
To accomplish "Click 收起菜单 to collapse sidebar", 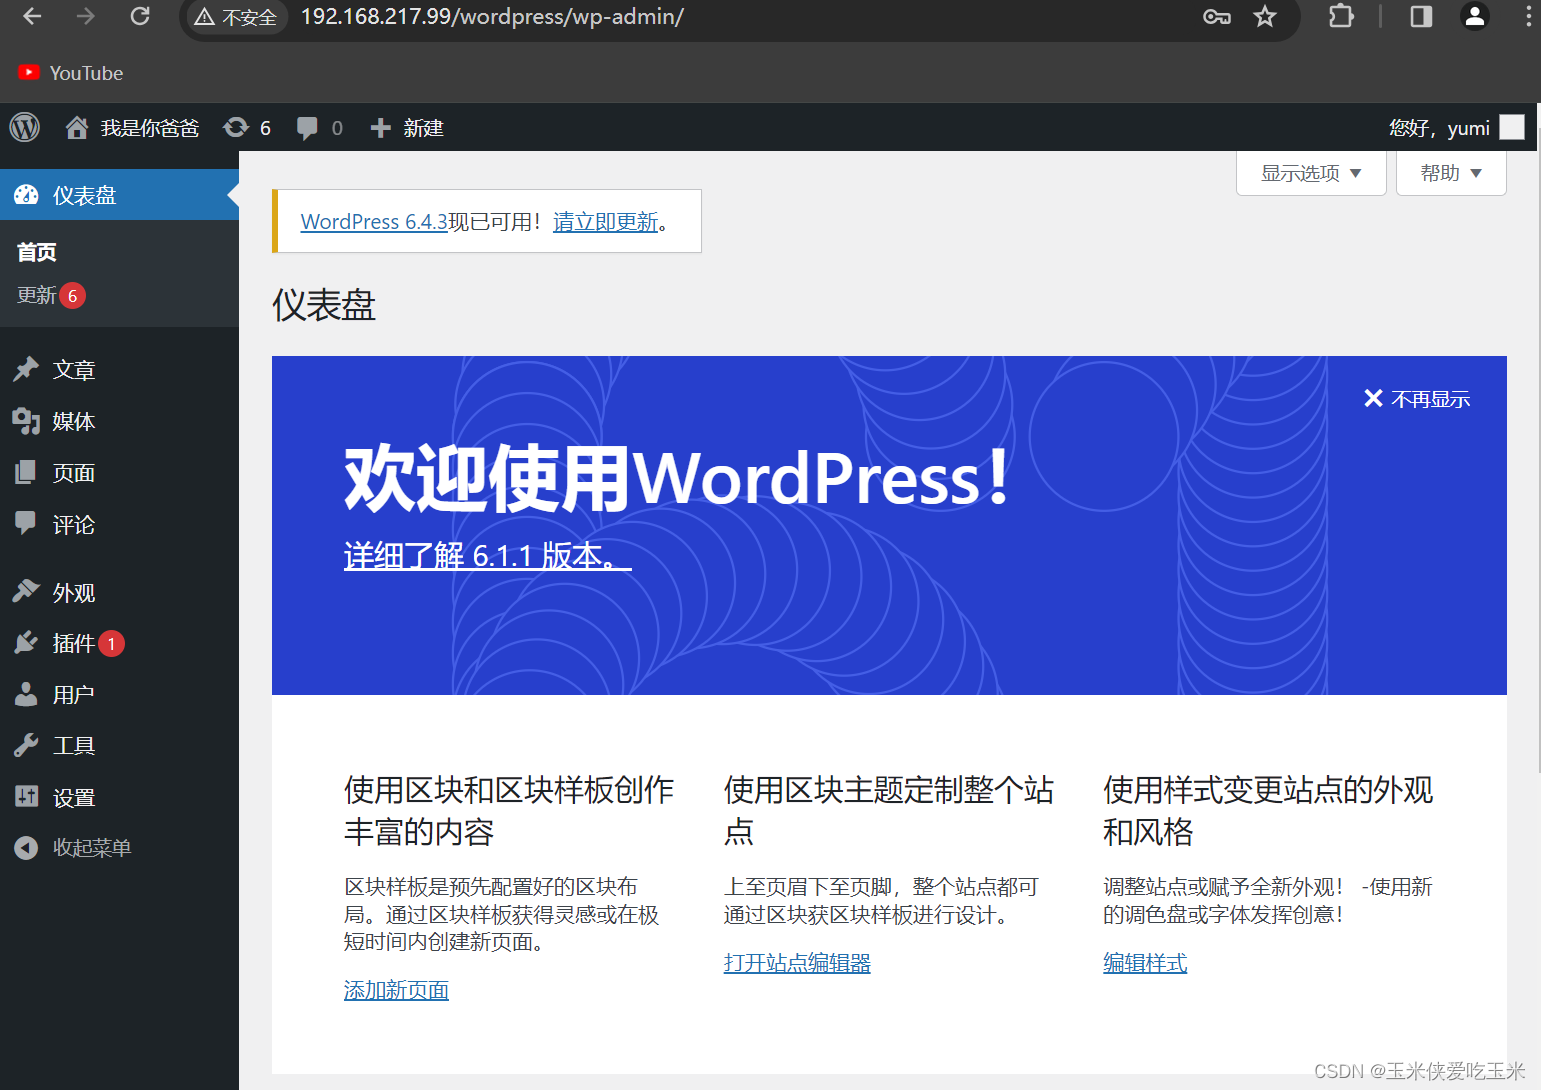I will click(92, 848).
